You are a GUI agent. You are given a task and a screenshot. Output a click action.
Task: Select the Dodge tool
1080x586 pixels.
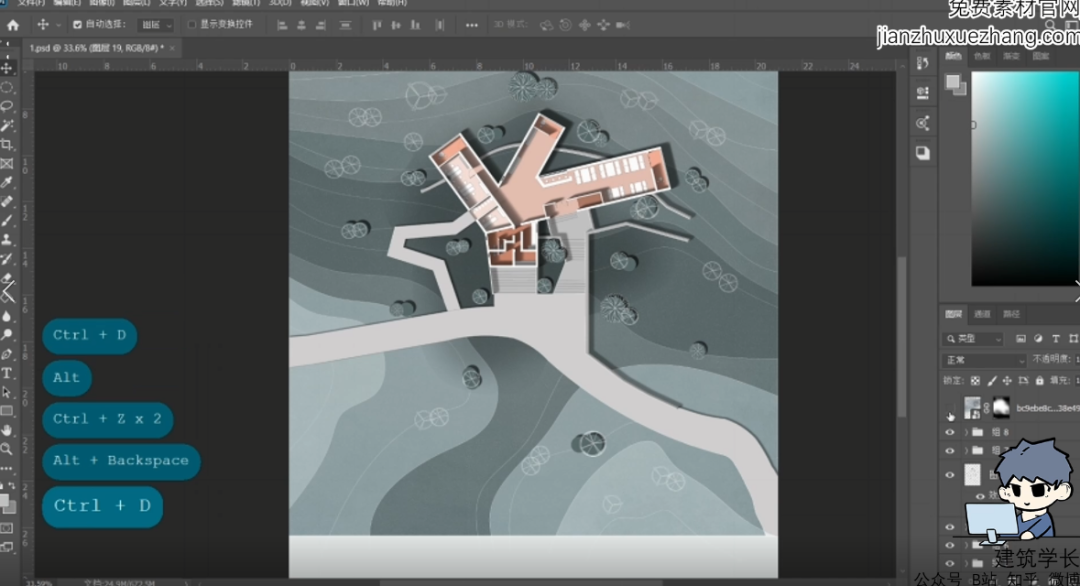[7, 335]
